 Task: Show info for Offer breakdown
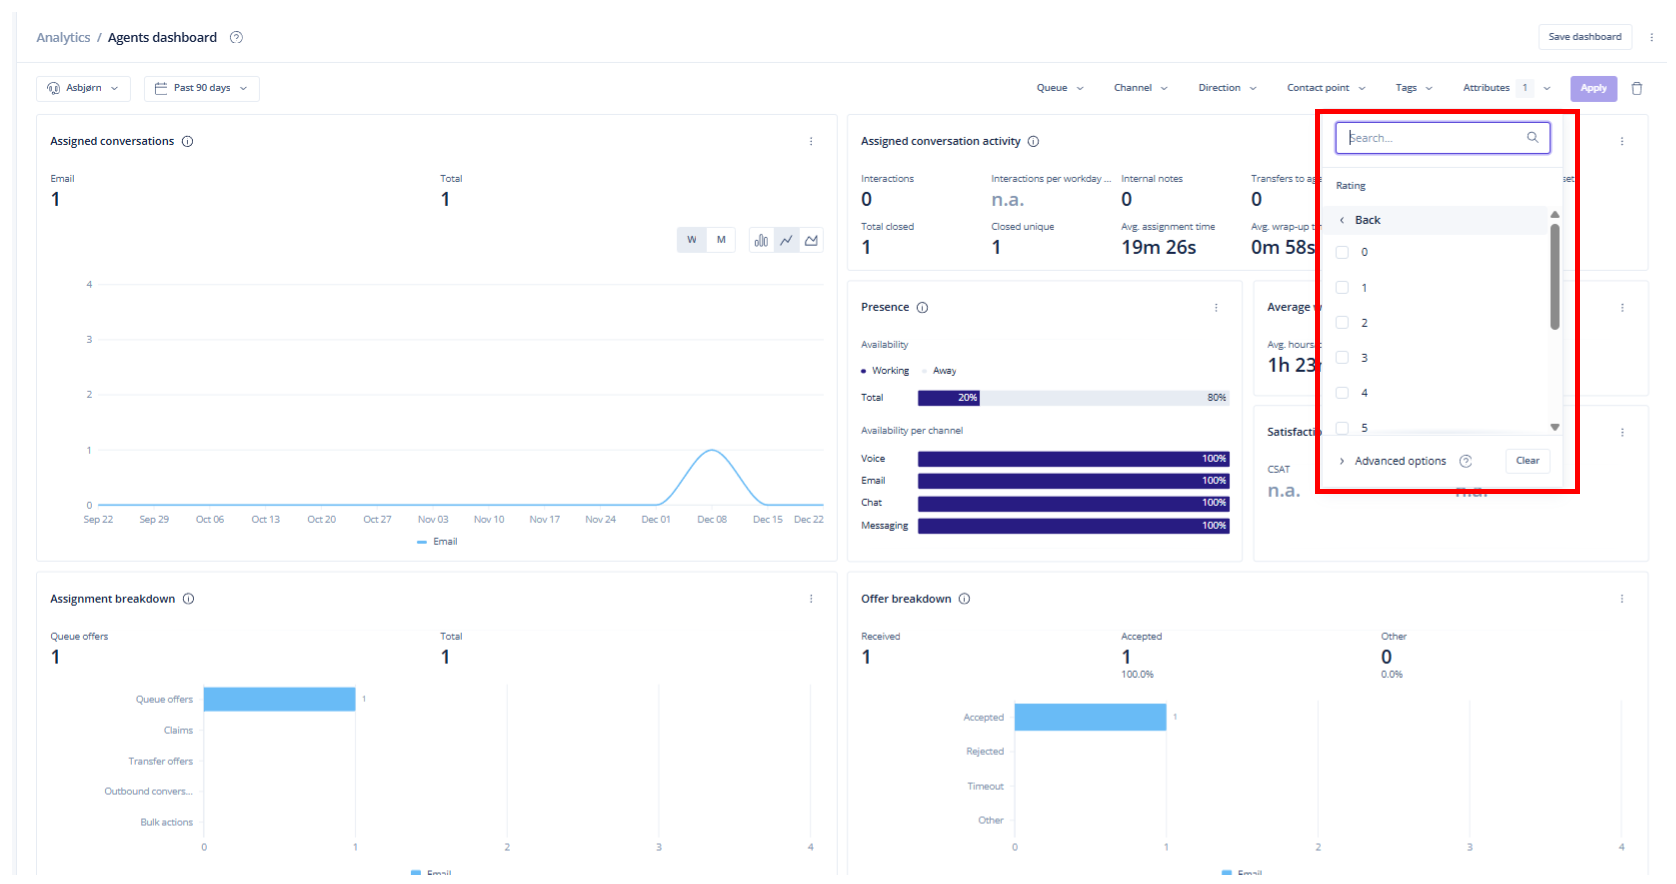[x=965, y=599]
